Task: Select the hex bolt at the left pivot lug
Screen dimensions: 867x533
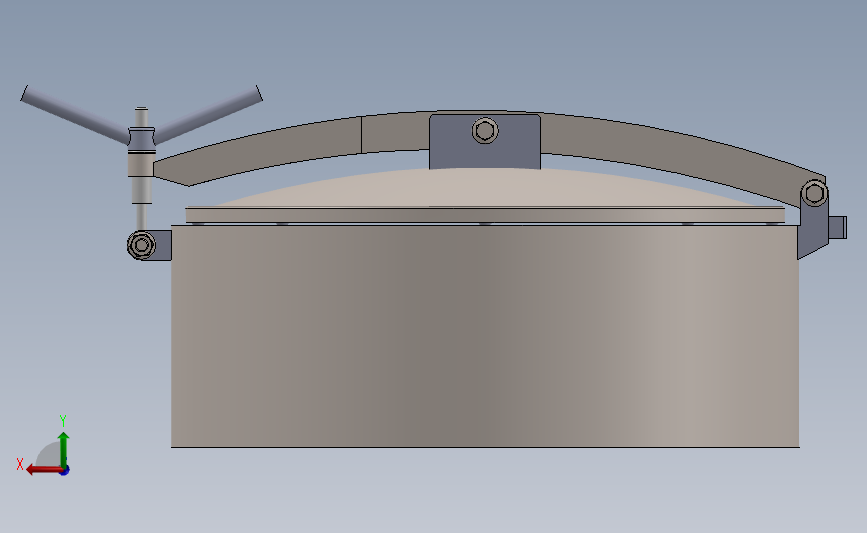Action: click(142, 244)
